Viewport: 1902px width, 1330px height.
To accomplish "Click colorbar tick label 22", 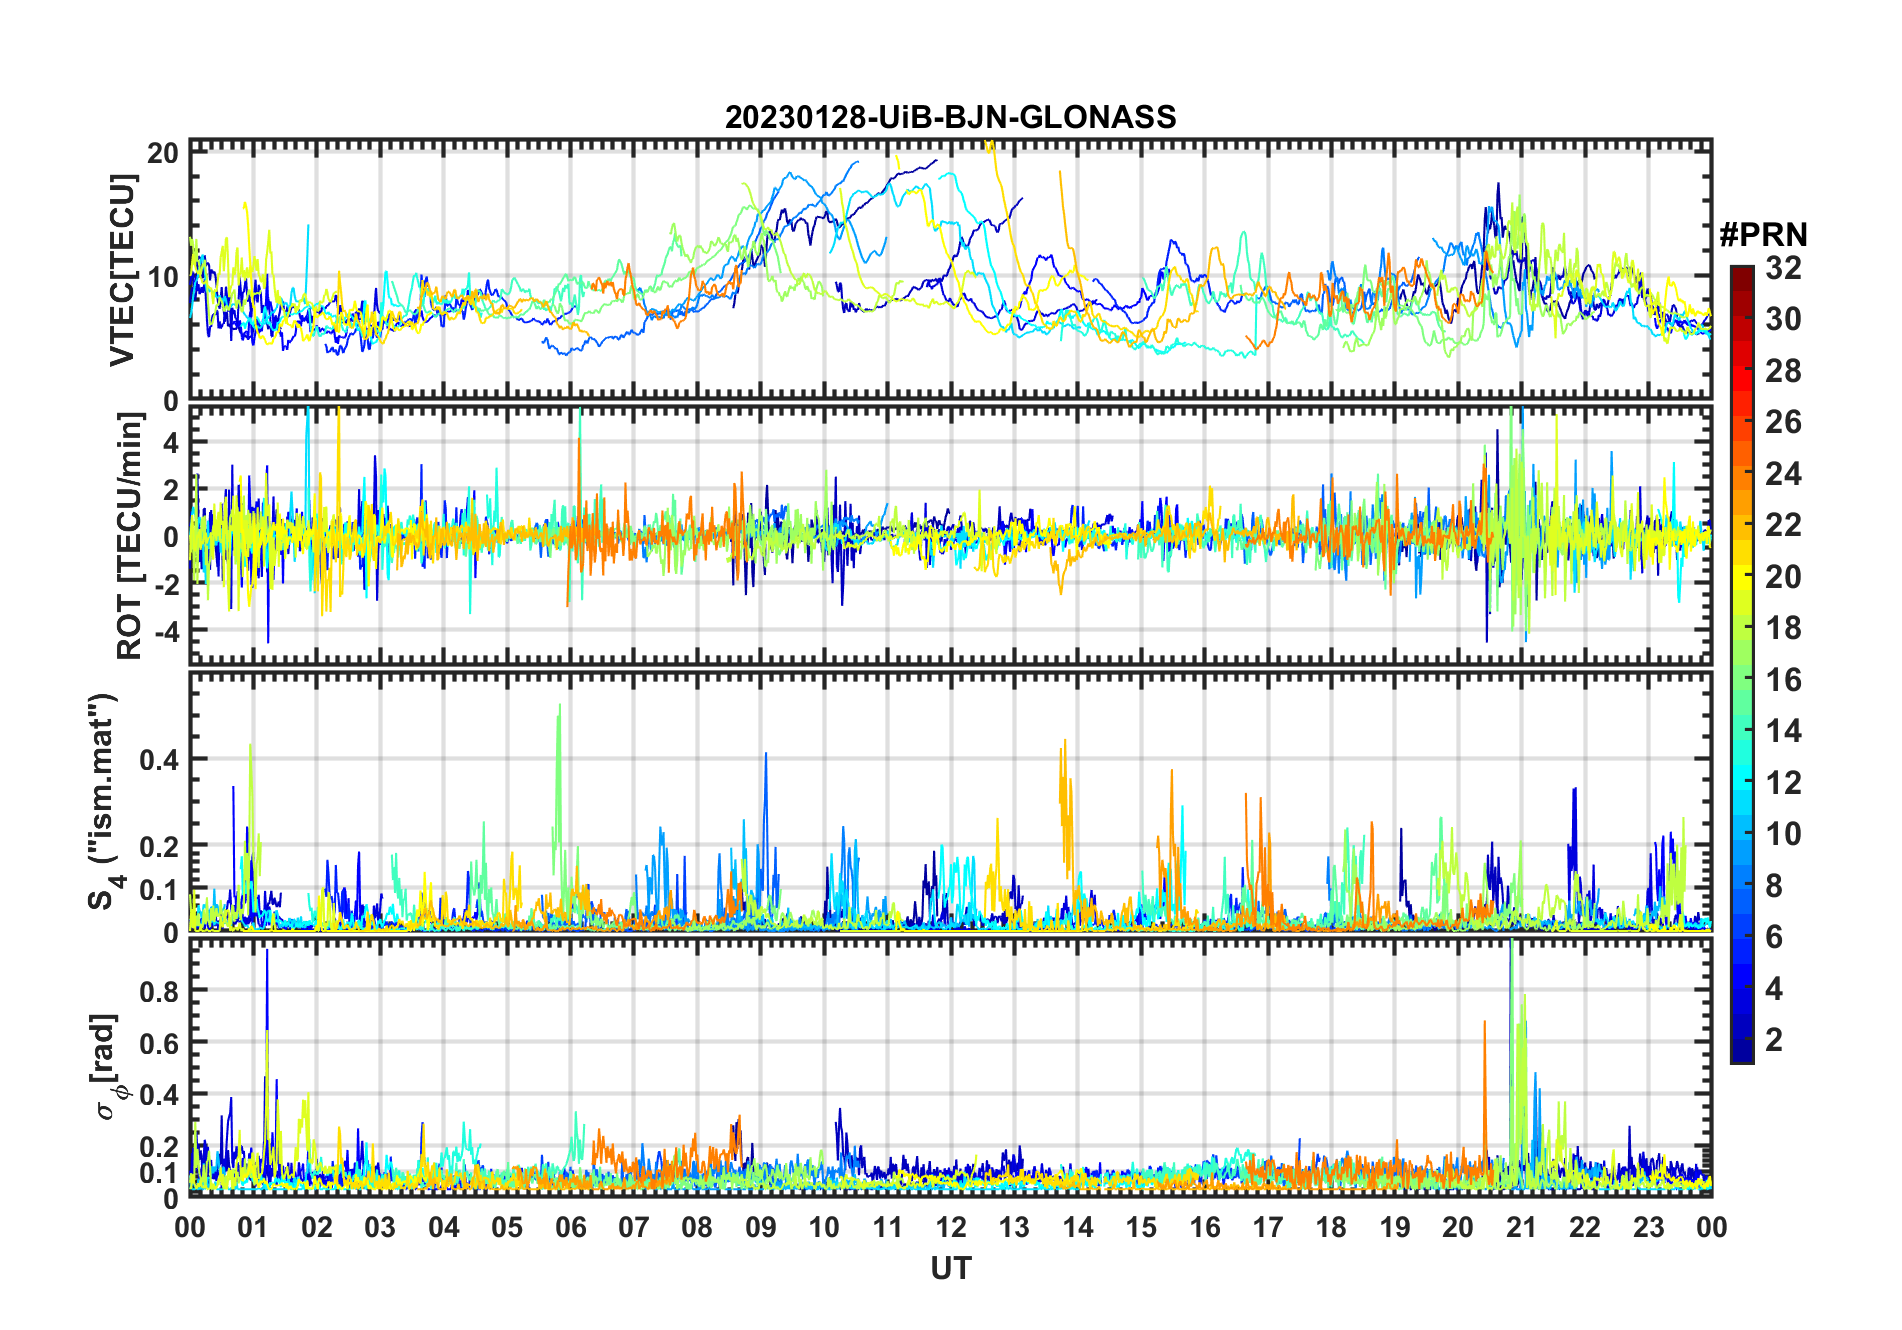I will coord(1783,524).
